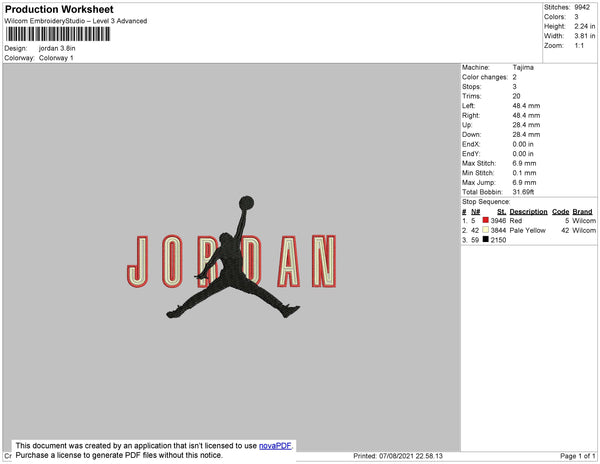Click the Zoom value '1:1'

click(579, 46)
